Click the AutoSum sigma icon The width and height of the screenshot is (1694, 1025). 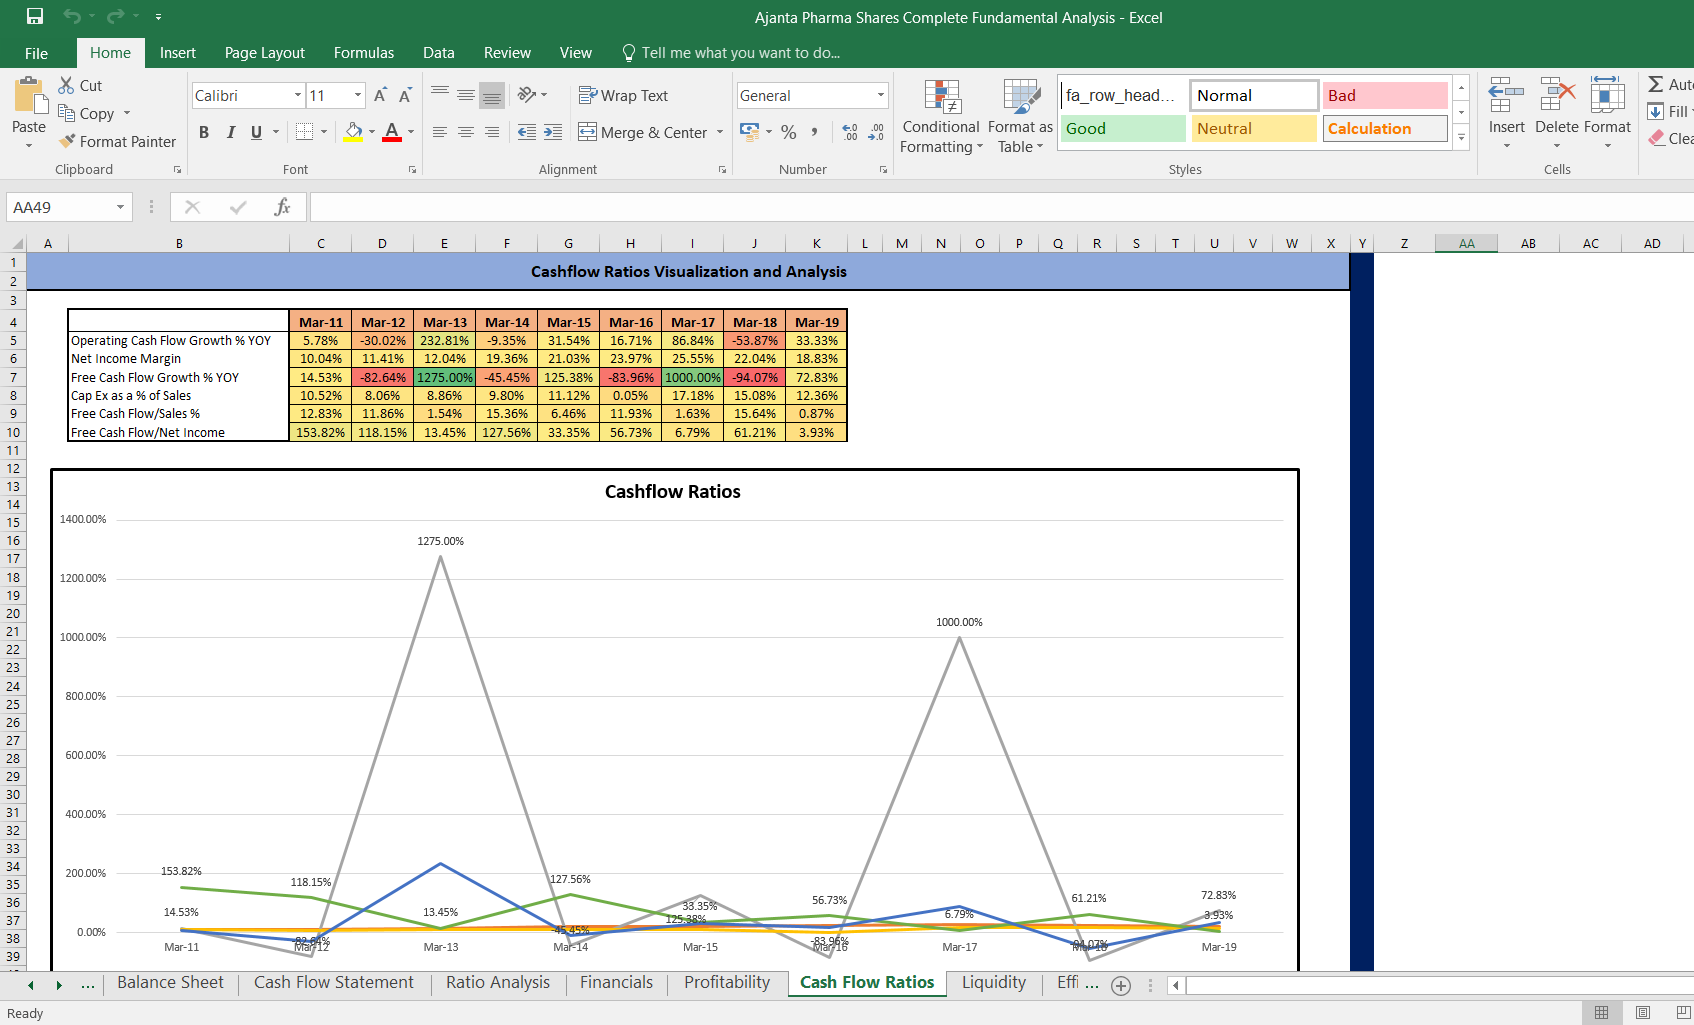(1656, 85)
